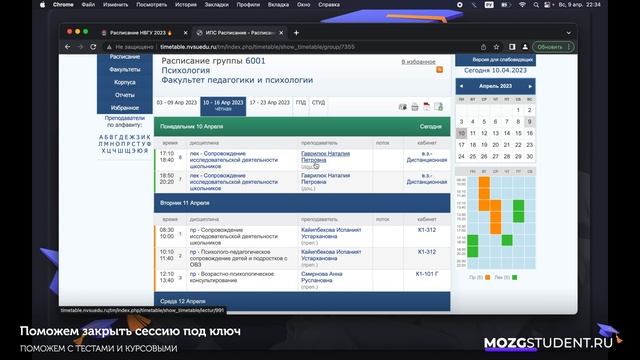The width and height of the screenshot is (640, 360).
Task: Click the Excel export icon
Action: (x=438, y=107)
